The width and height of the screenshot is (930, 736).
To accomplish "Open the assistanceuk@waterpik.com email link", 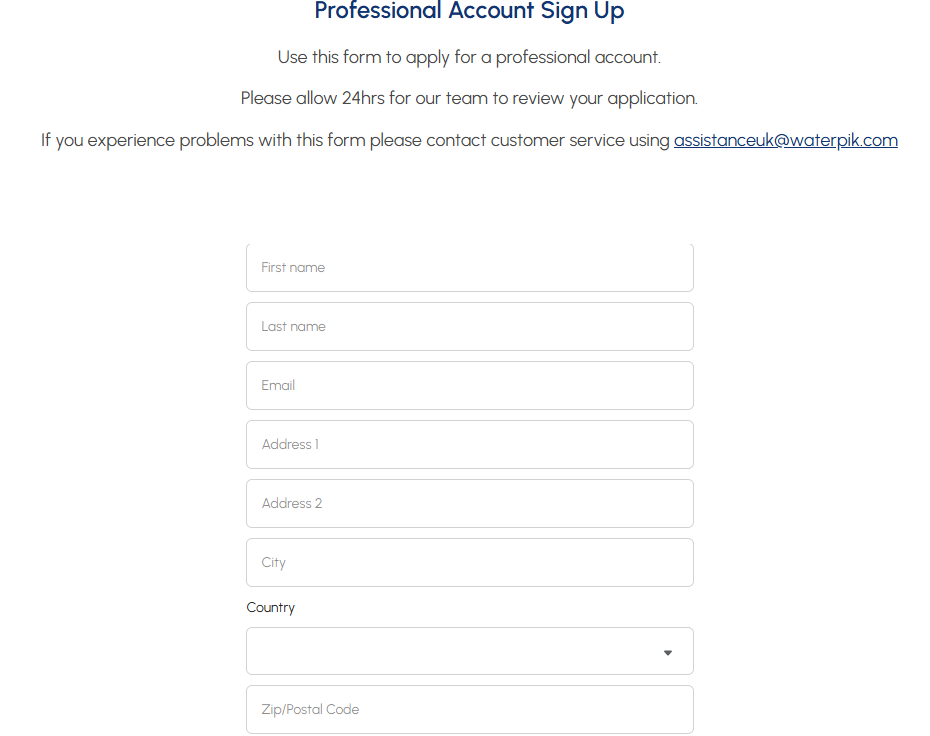I will click(785, 140).
